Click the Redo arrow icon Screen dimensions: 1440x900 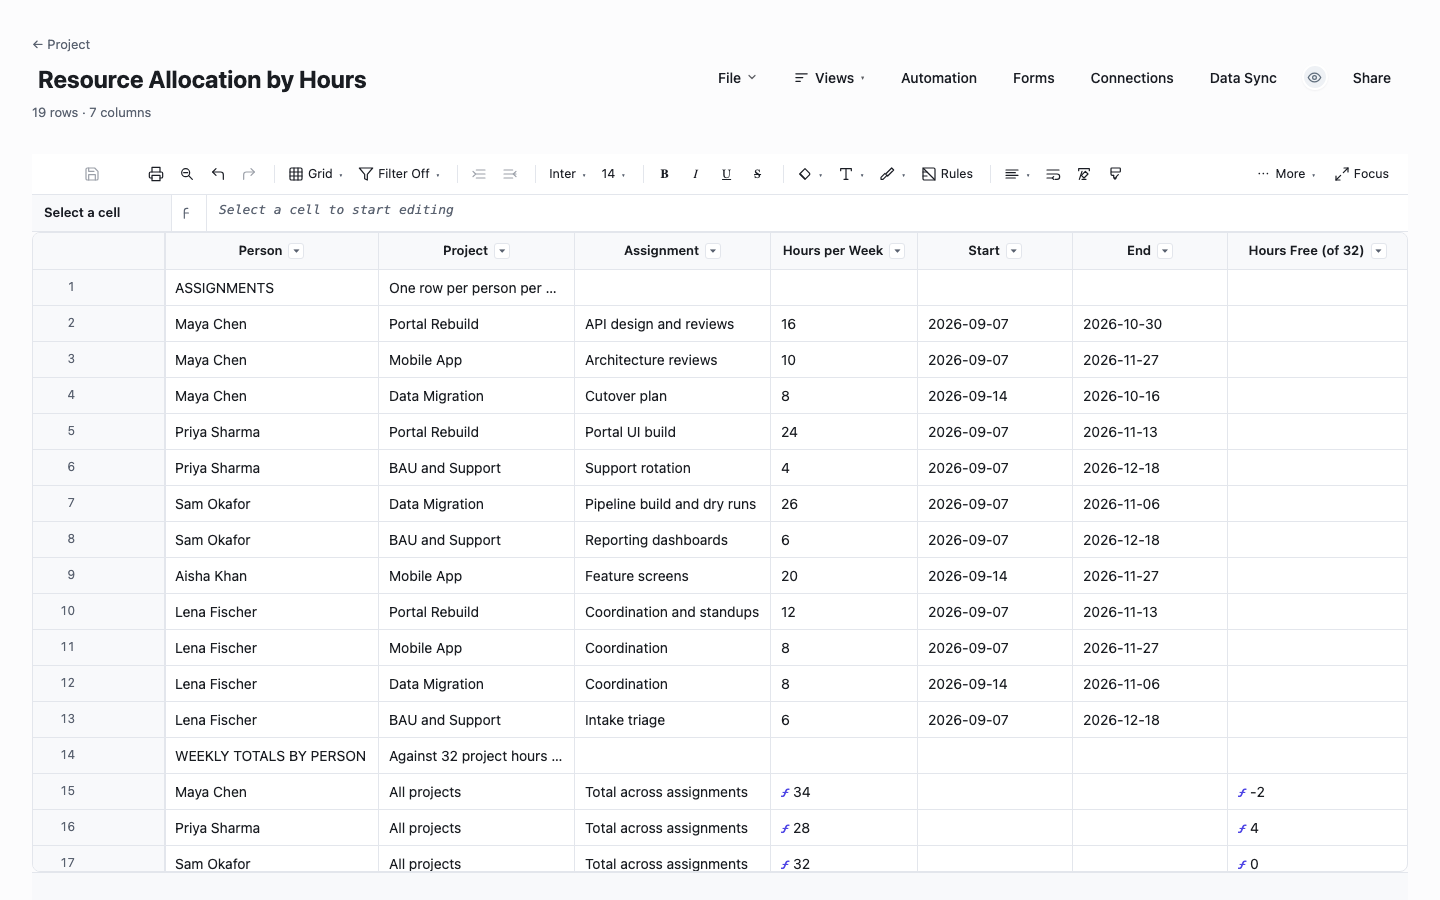click(249, 174)
